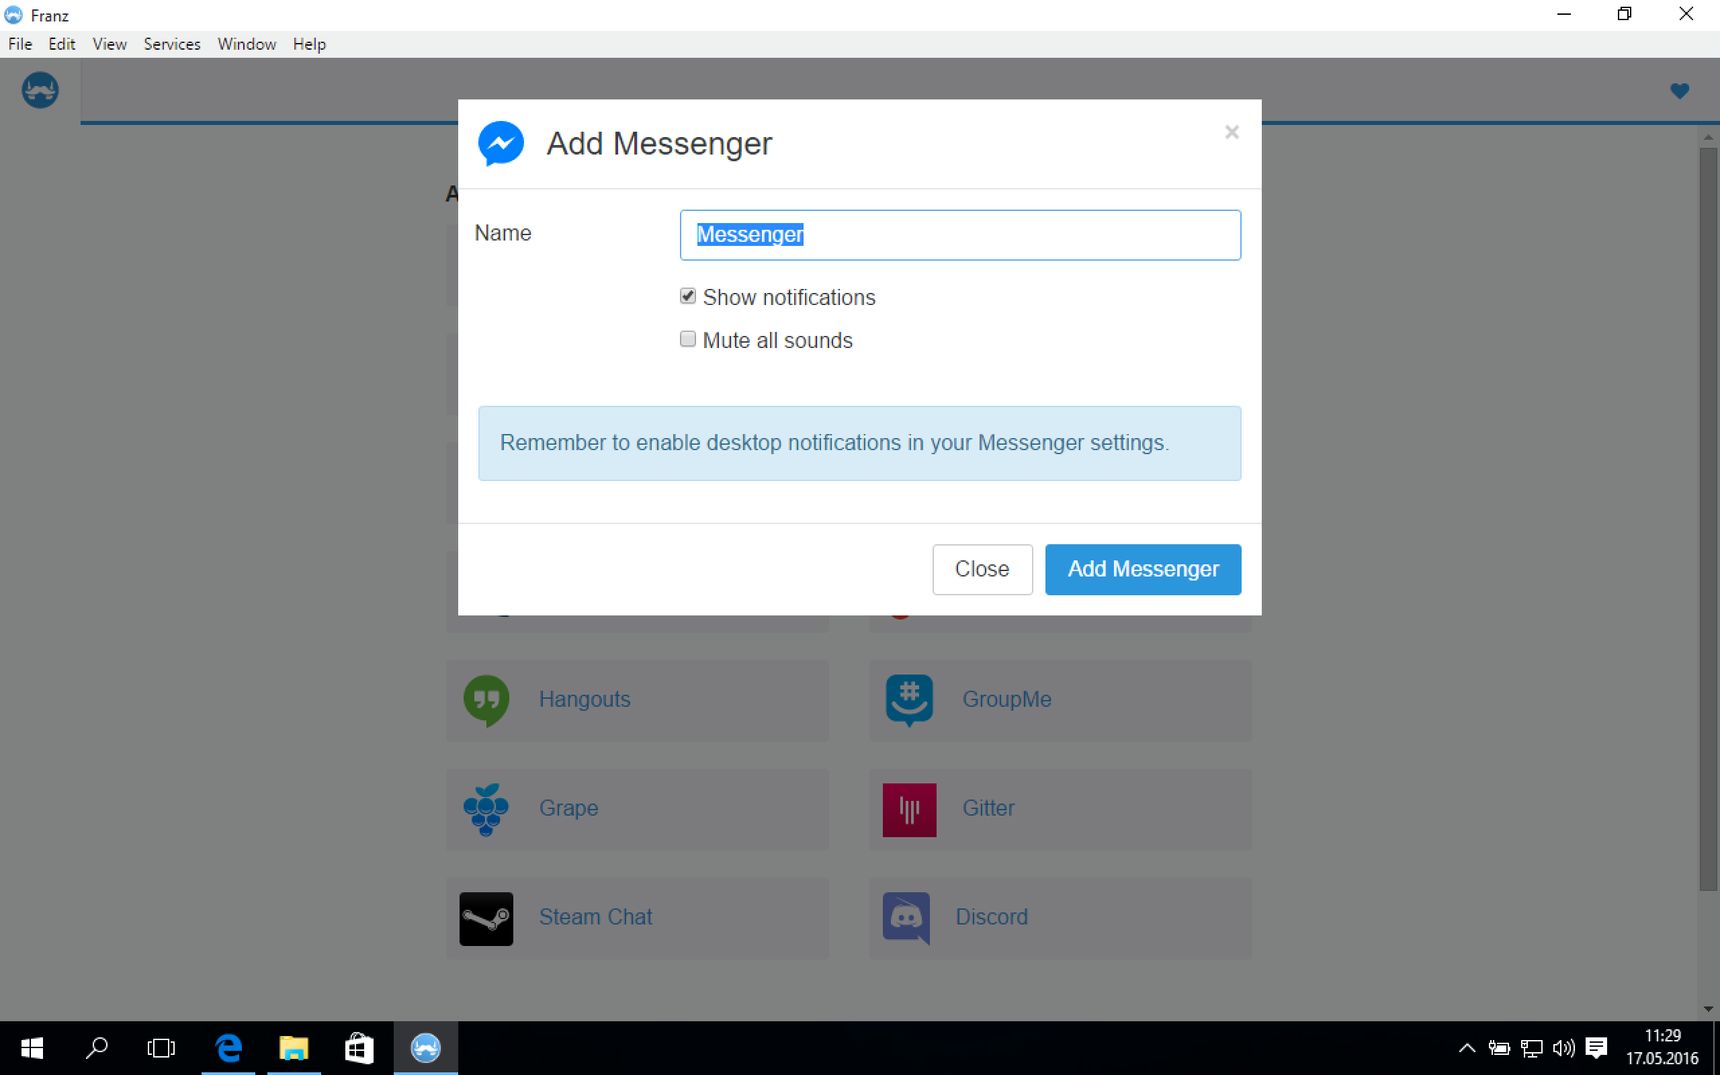This screenshot has width=1720, height=1075.
Task: Click the Hangouts label
Action: (x=585, y=699)
